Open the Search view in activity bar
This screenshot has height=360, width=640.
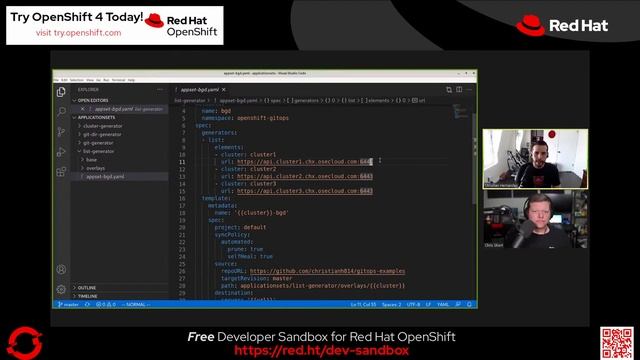click(x=61, y=111)
